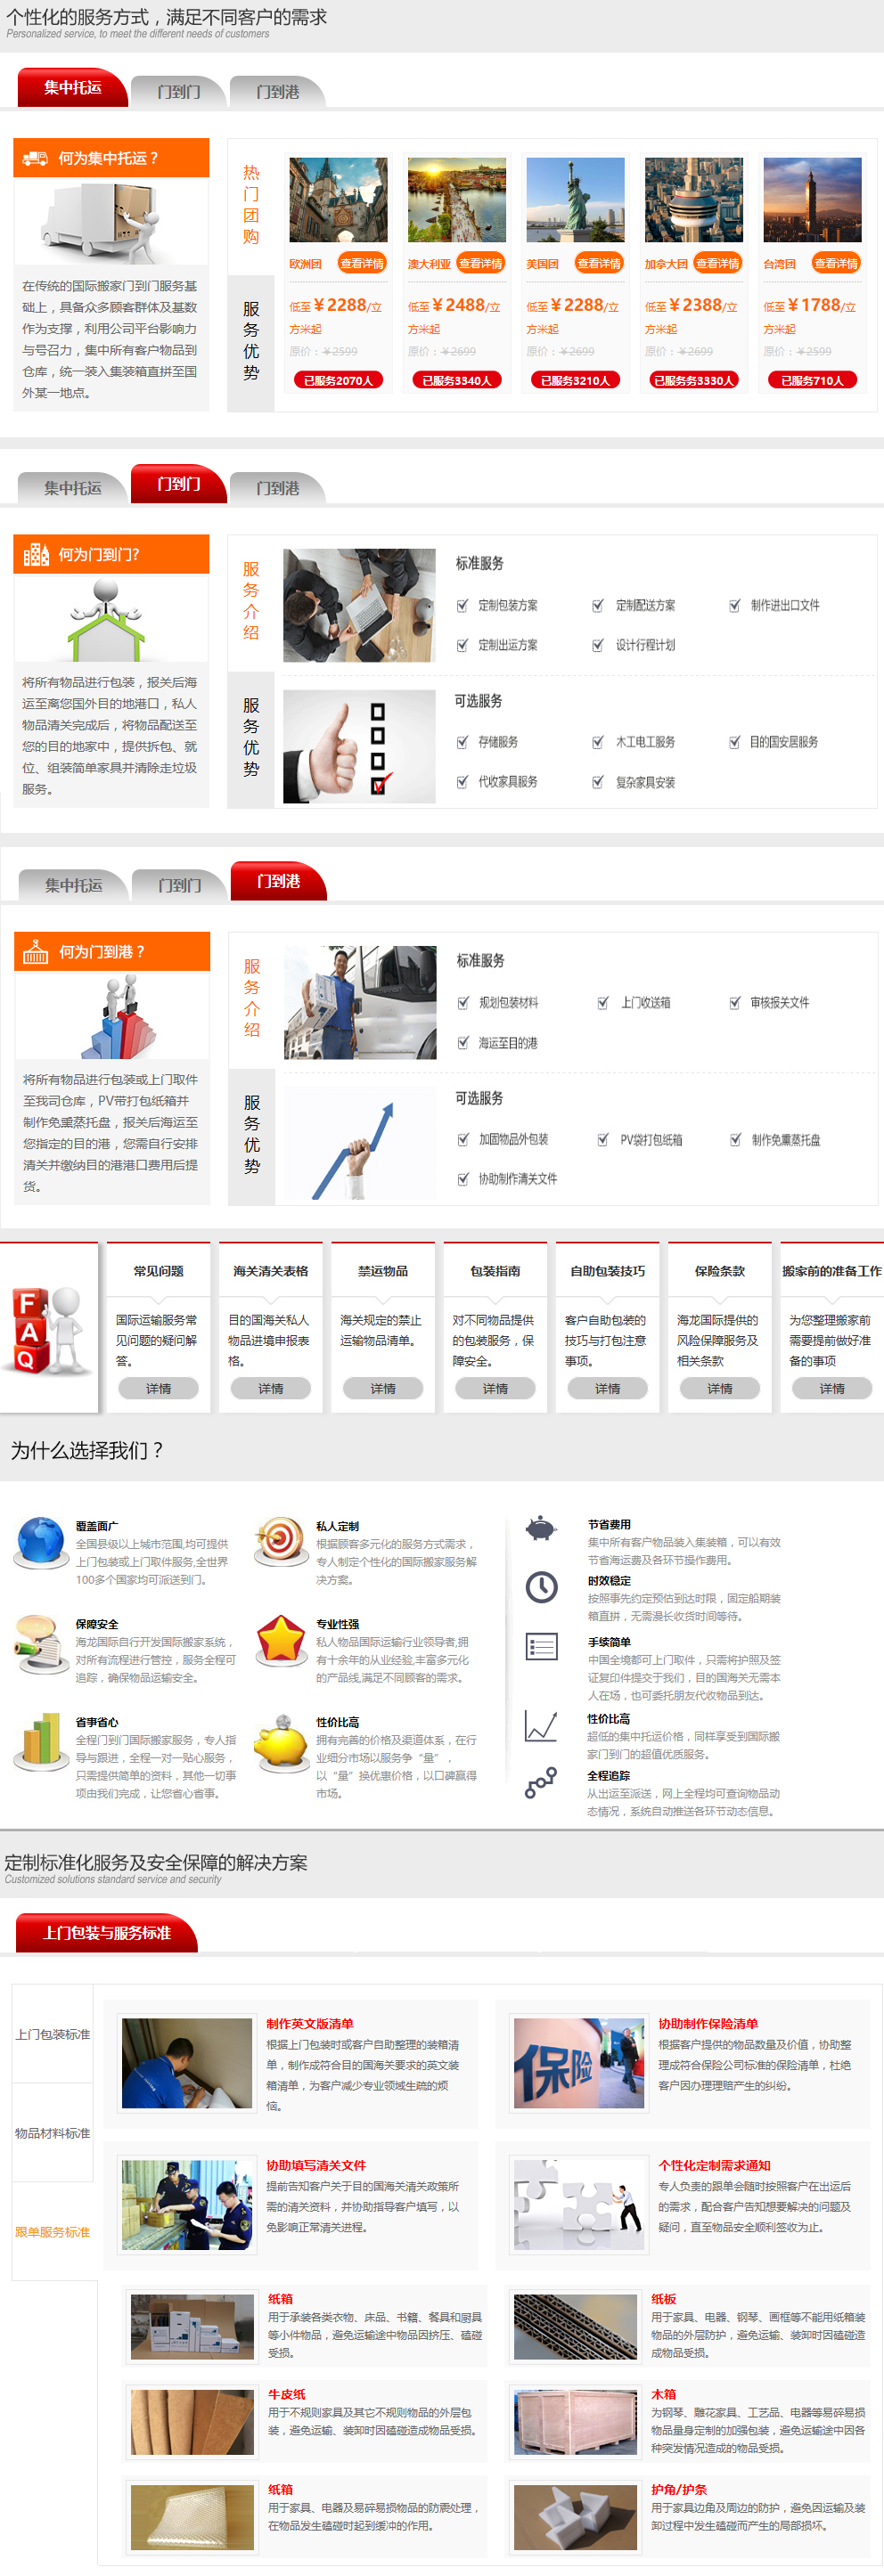Open the 个性化定制需求通知 link
884x2576 pixels.
point(714,2165)
